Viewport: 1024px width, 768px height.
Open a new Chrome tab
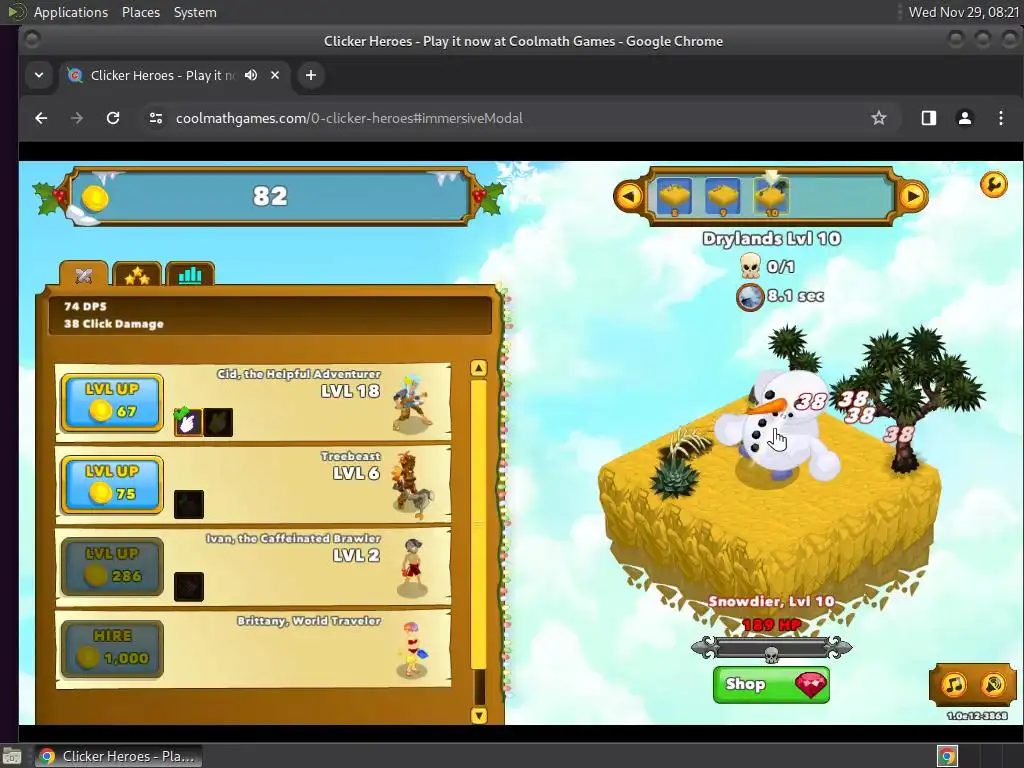click(311, 75)
